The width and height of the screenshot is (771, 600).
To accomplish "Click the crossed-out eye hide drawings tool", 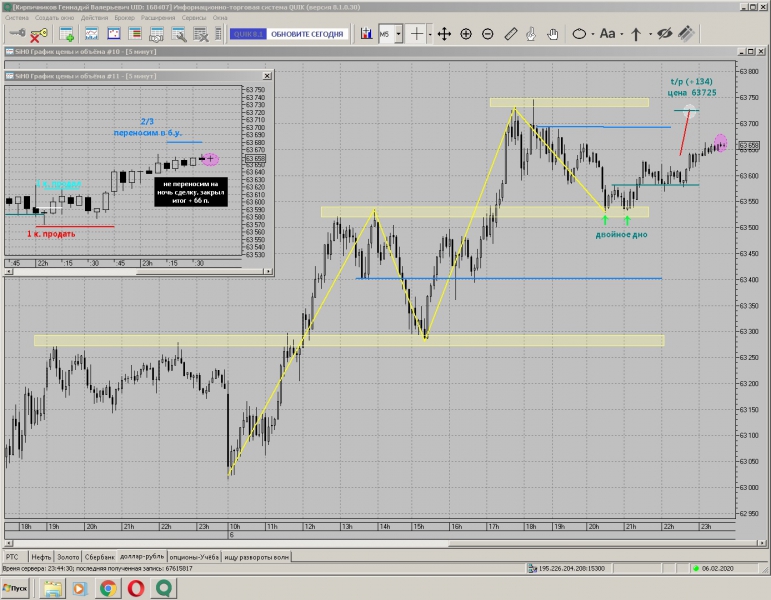I will point(664,33).
